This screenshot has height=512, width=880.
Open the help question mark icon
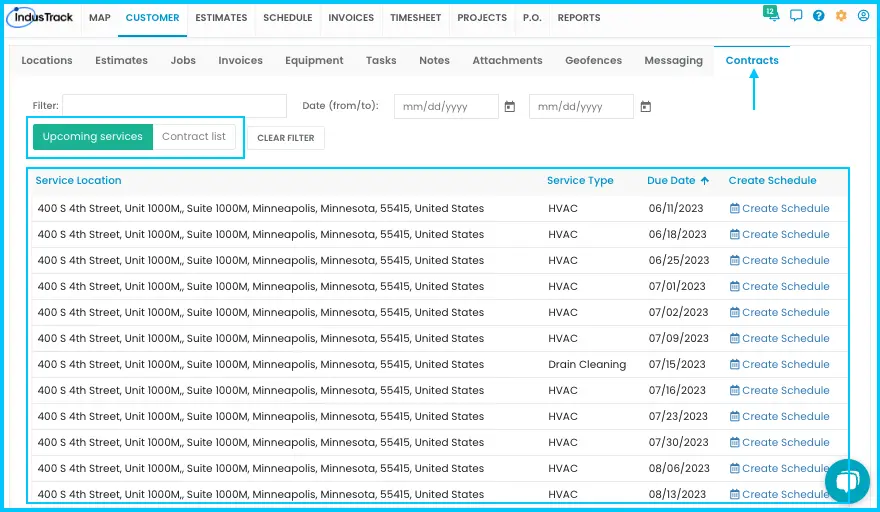click(818, 16)
